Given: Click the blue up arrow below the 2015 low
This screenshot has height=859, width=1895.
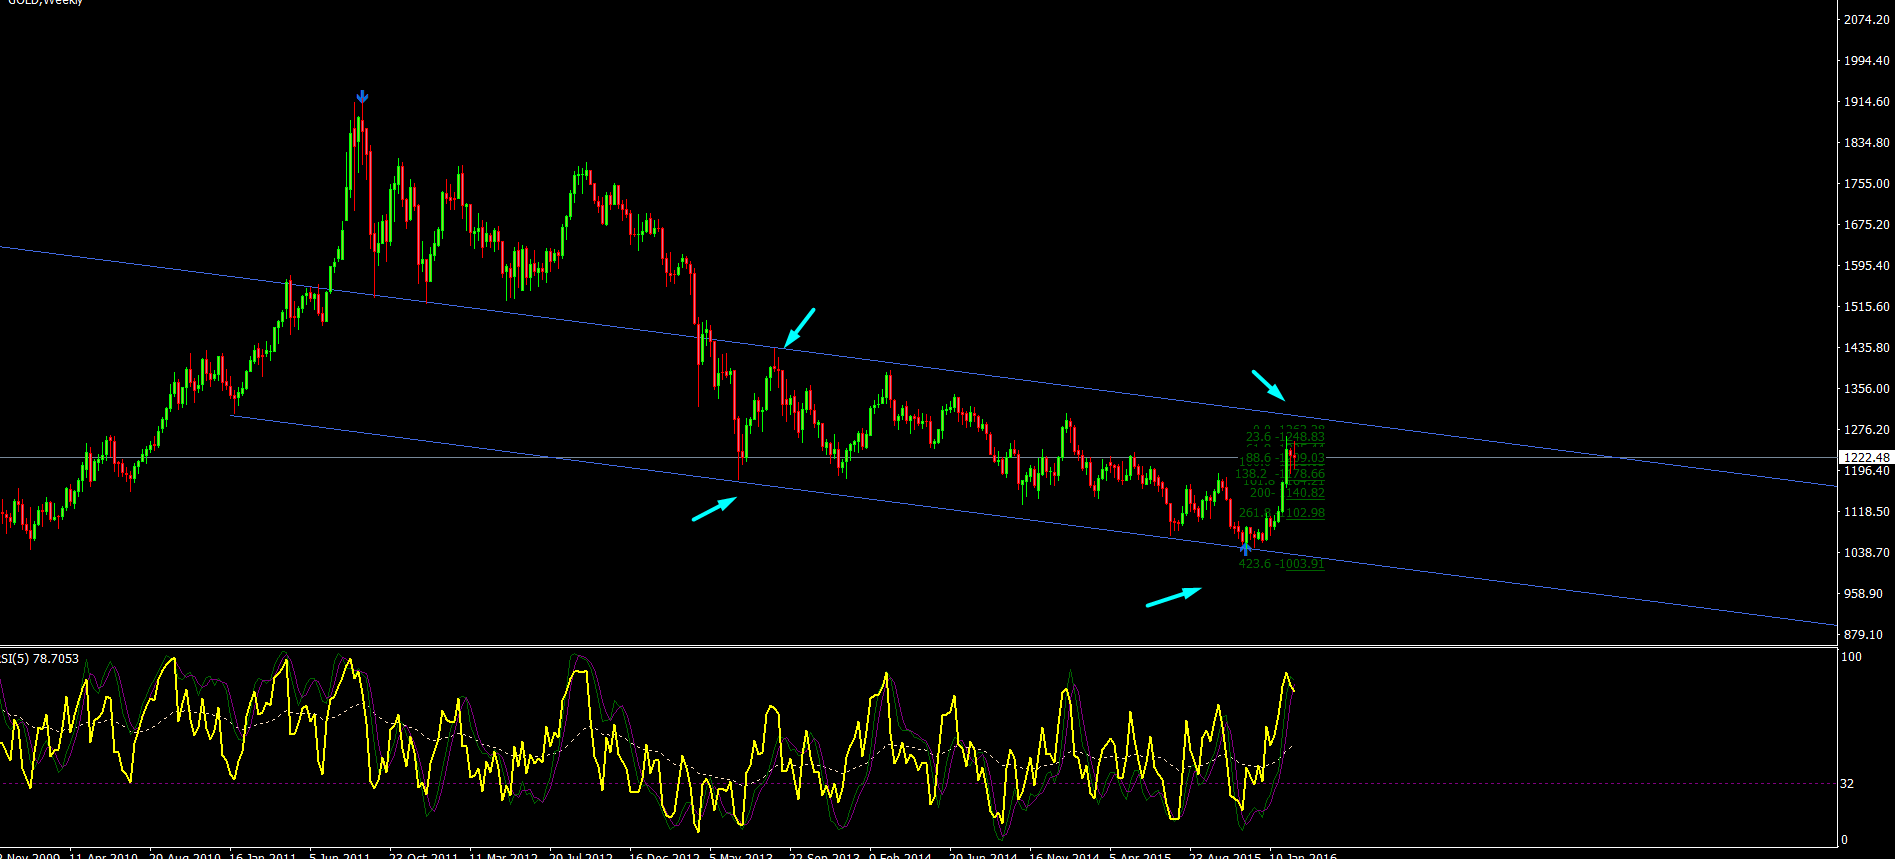Looking at the screenshot, I should click(x=1245, y=549).
